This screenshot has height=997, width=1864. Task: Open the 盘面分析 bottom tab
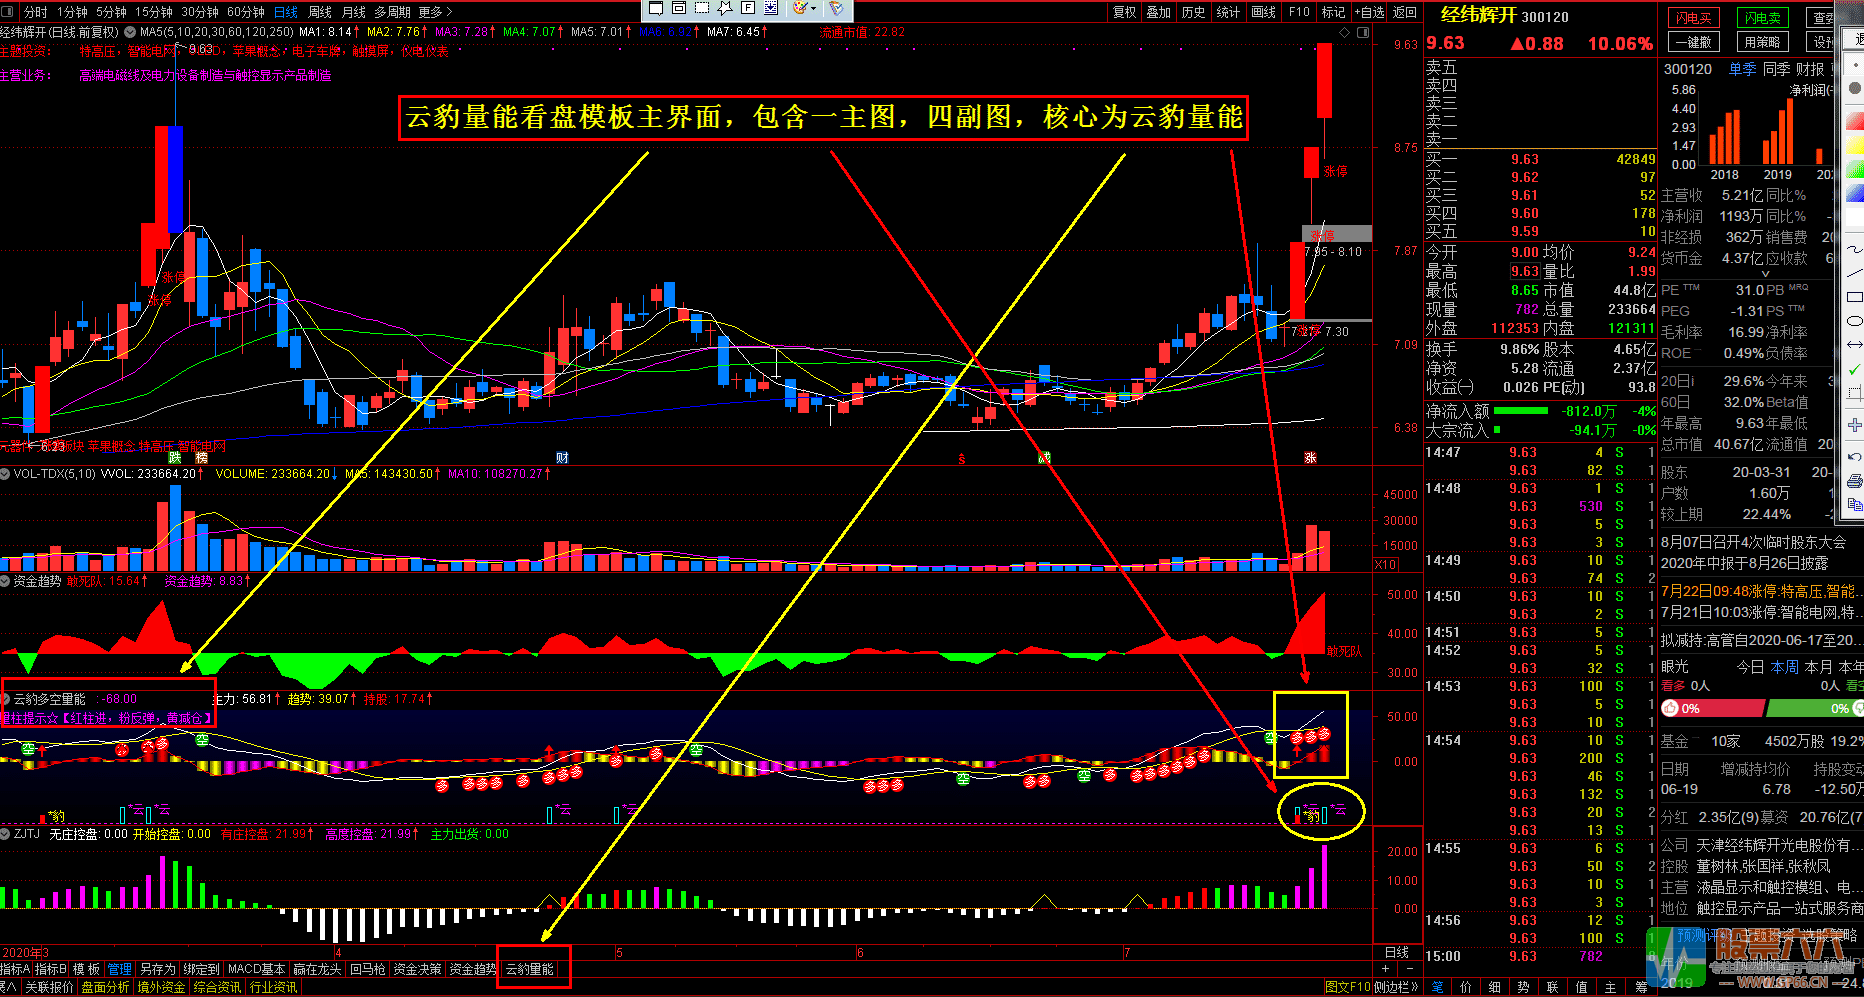coord(105,987)
